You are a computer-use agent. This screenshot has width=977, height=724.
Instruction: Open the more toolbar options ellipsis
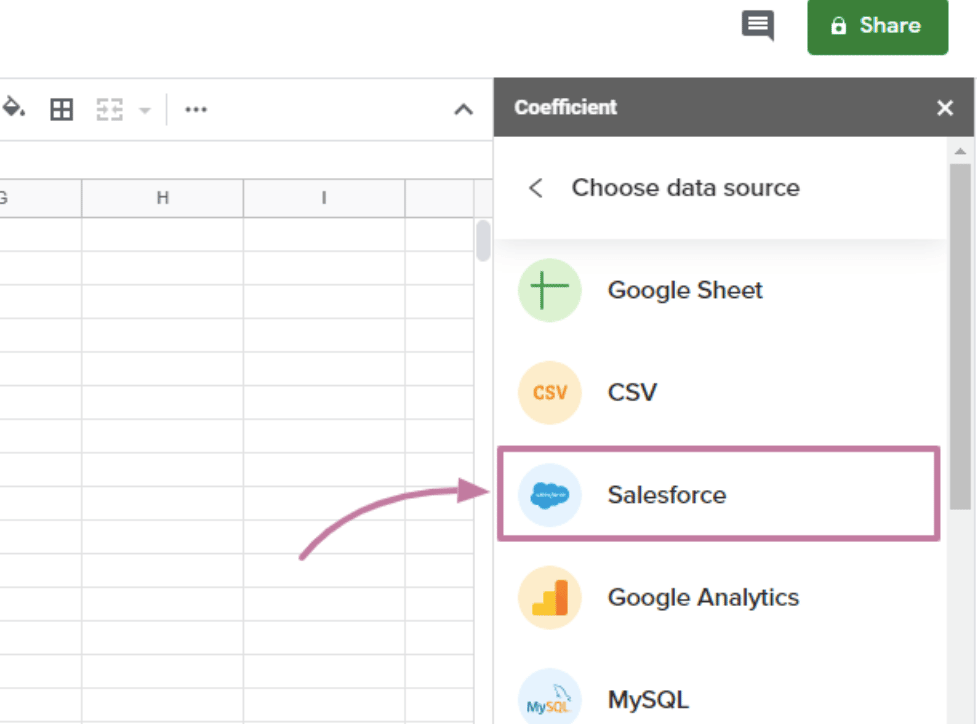coord(196,110)
